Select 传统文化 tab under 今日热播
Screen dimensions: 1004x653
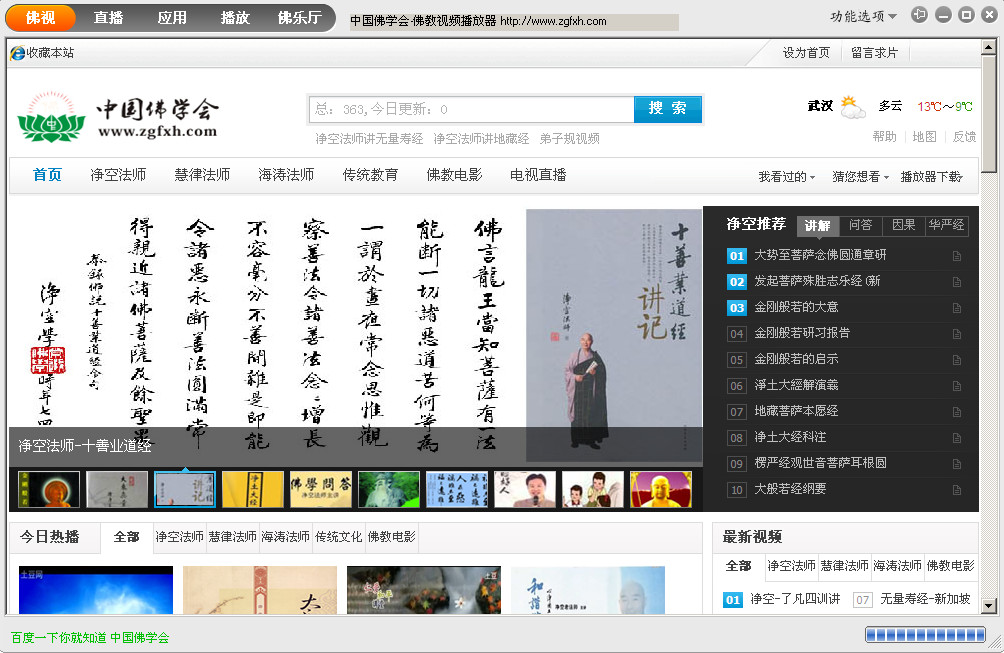pos(338,537)
